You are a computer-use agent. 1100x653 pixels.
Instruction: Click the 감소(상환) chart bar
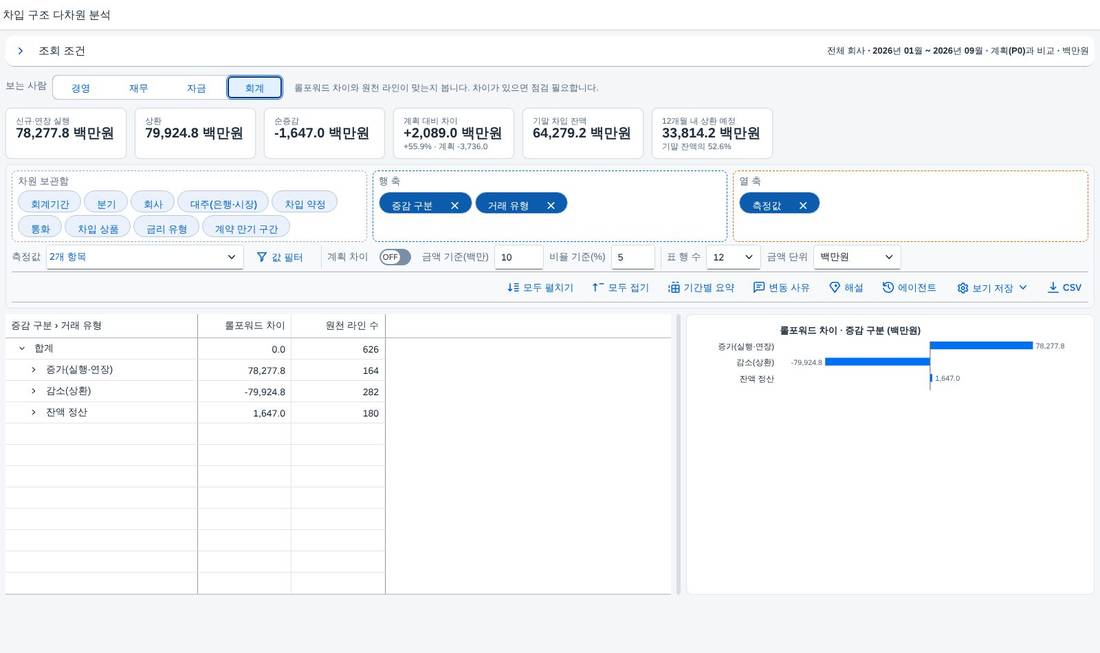(x=878, y=362)
